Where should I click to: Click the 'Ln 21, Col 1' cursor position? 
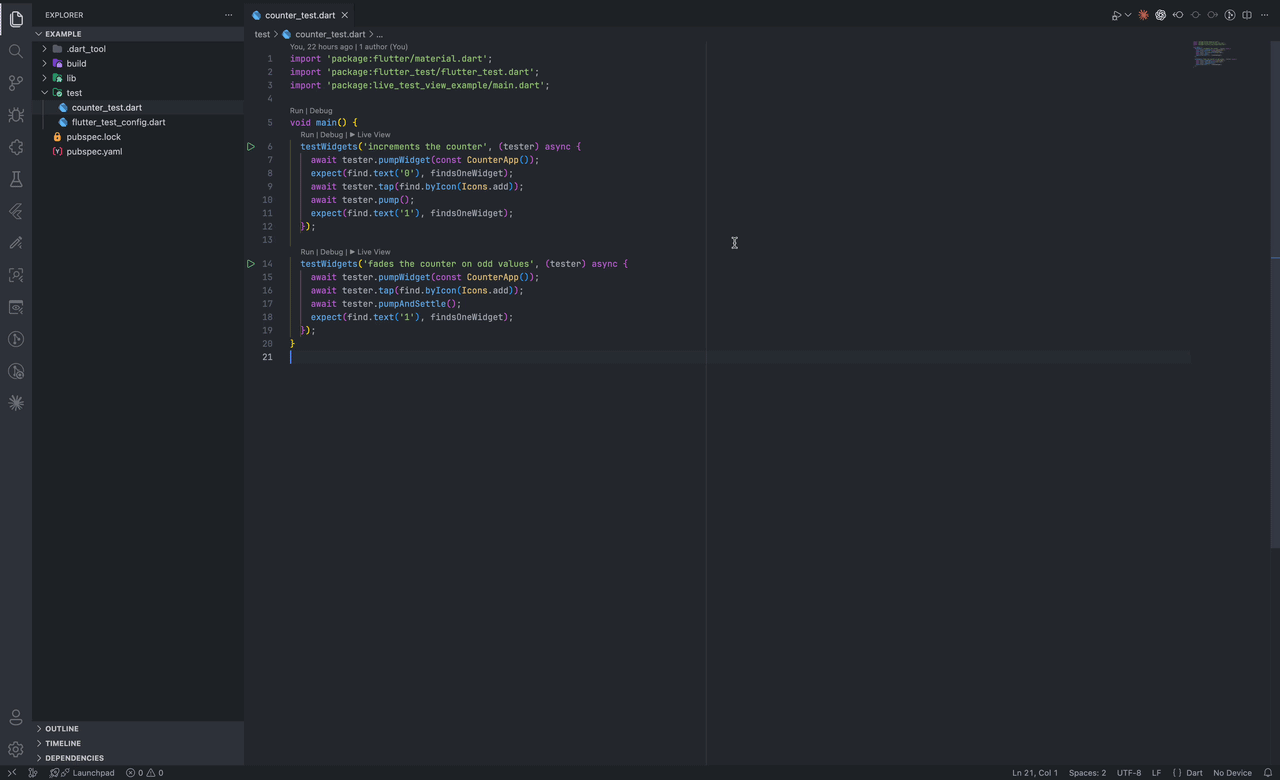coord(1035,773)
